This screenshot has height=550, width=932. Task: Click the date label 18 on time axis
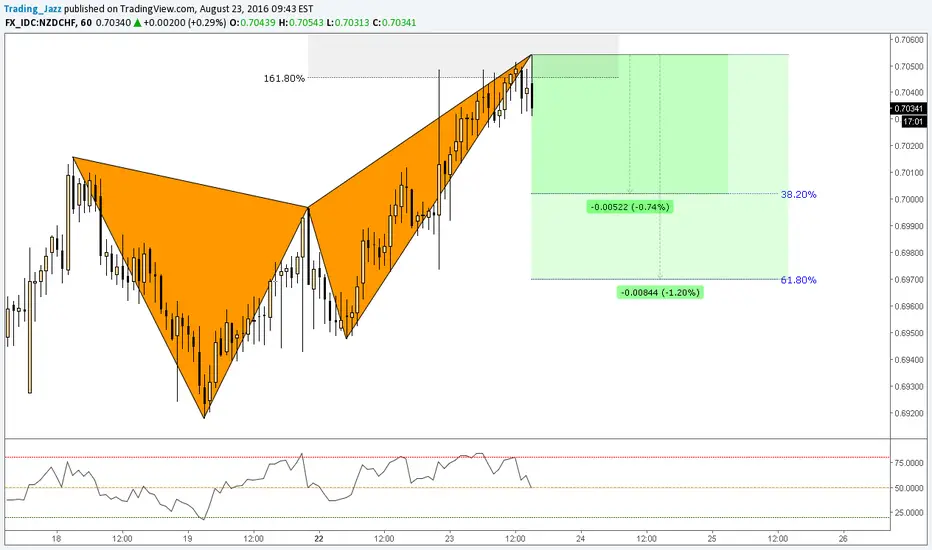pyautogui.click(x=56, y=539)
